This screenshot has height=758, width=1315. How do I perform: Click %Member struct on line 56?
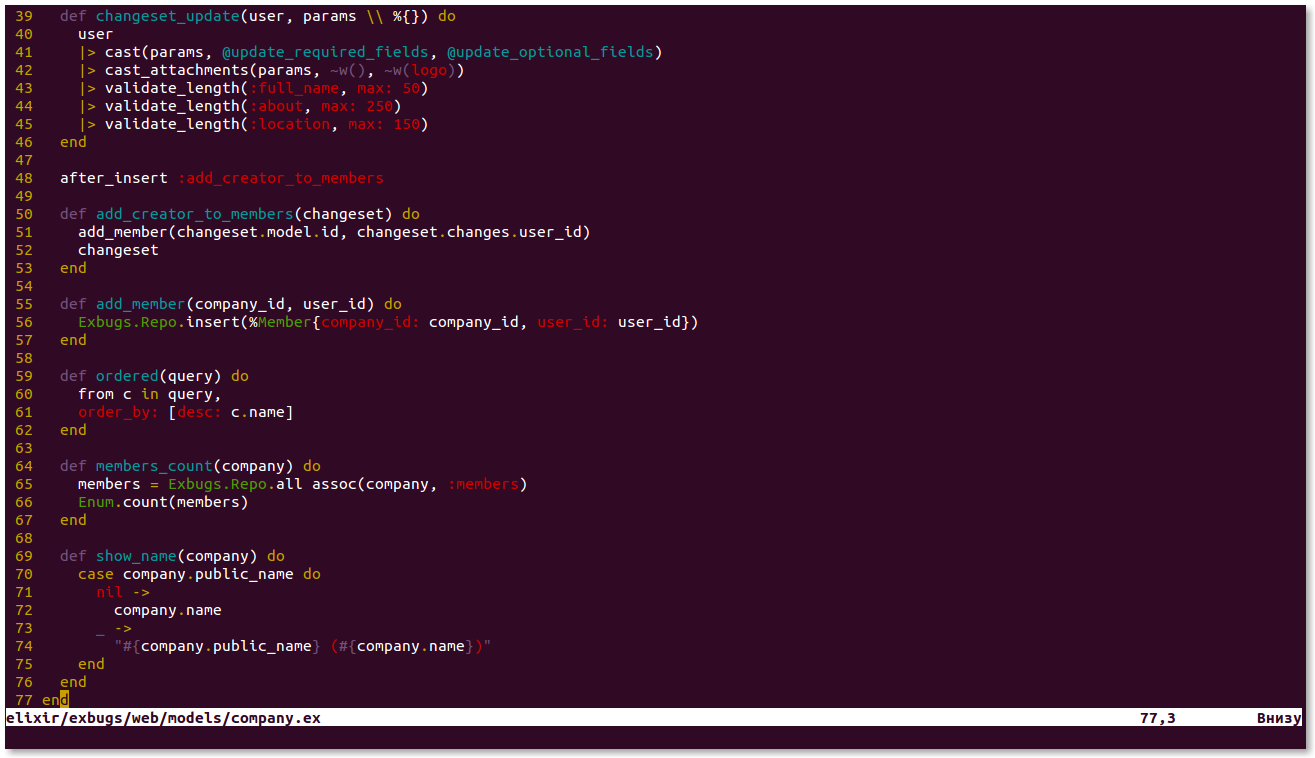(280, 322)
